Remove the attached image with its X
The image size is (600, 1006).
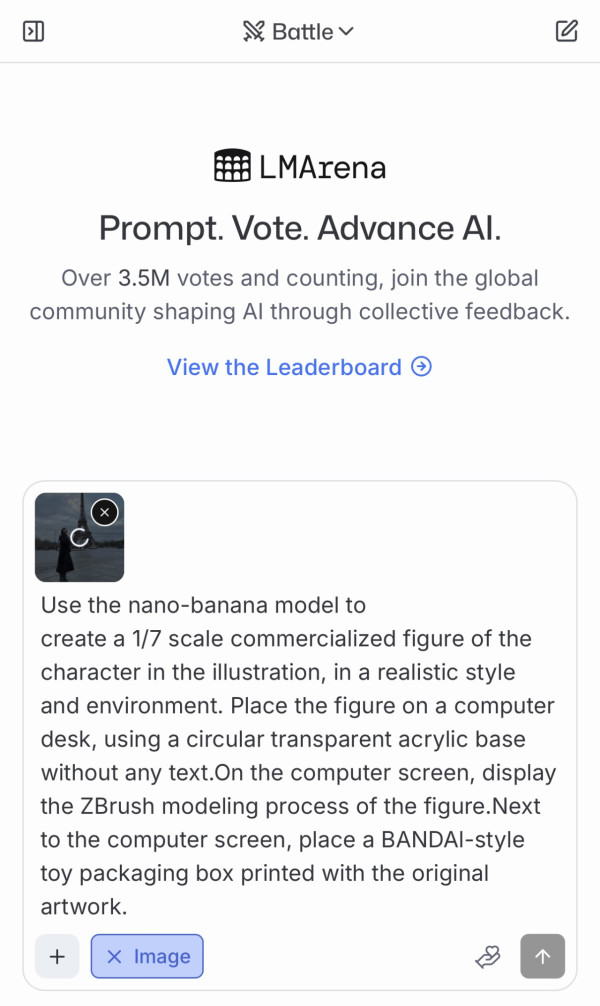[105, 512]
